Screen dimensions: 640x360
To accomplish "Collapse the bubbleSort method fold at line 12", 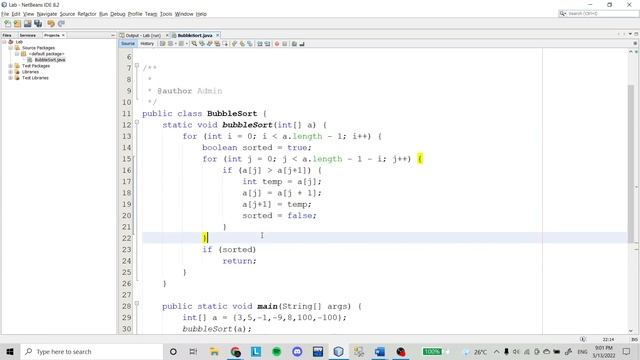I will click(x=137, y=122).
